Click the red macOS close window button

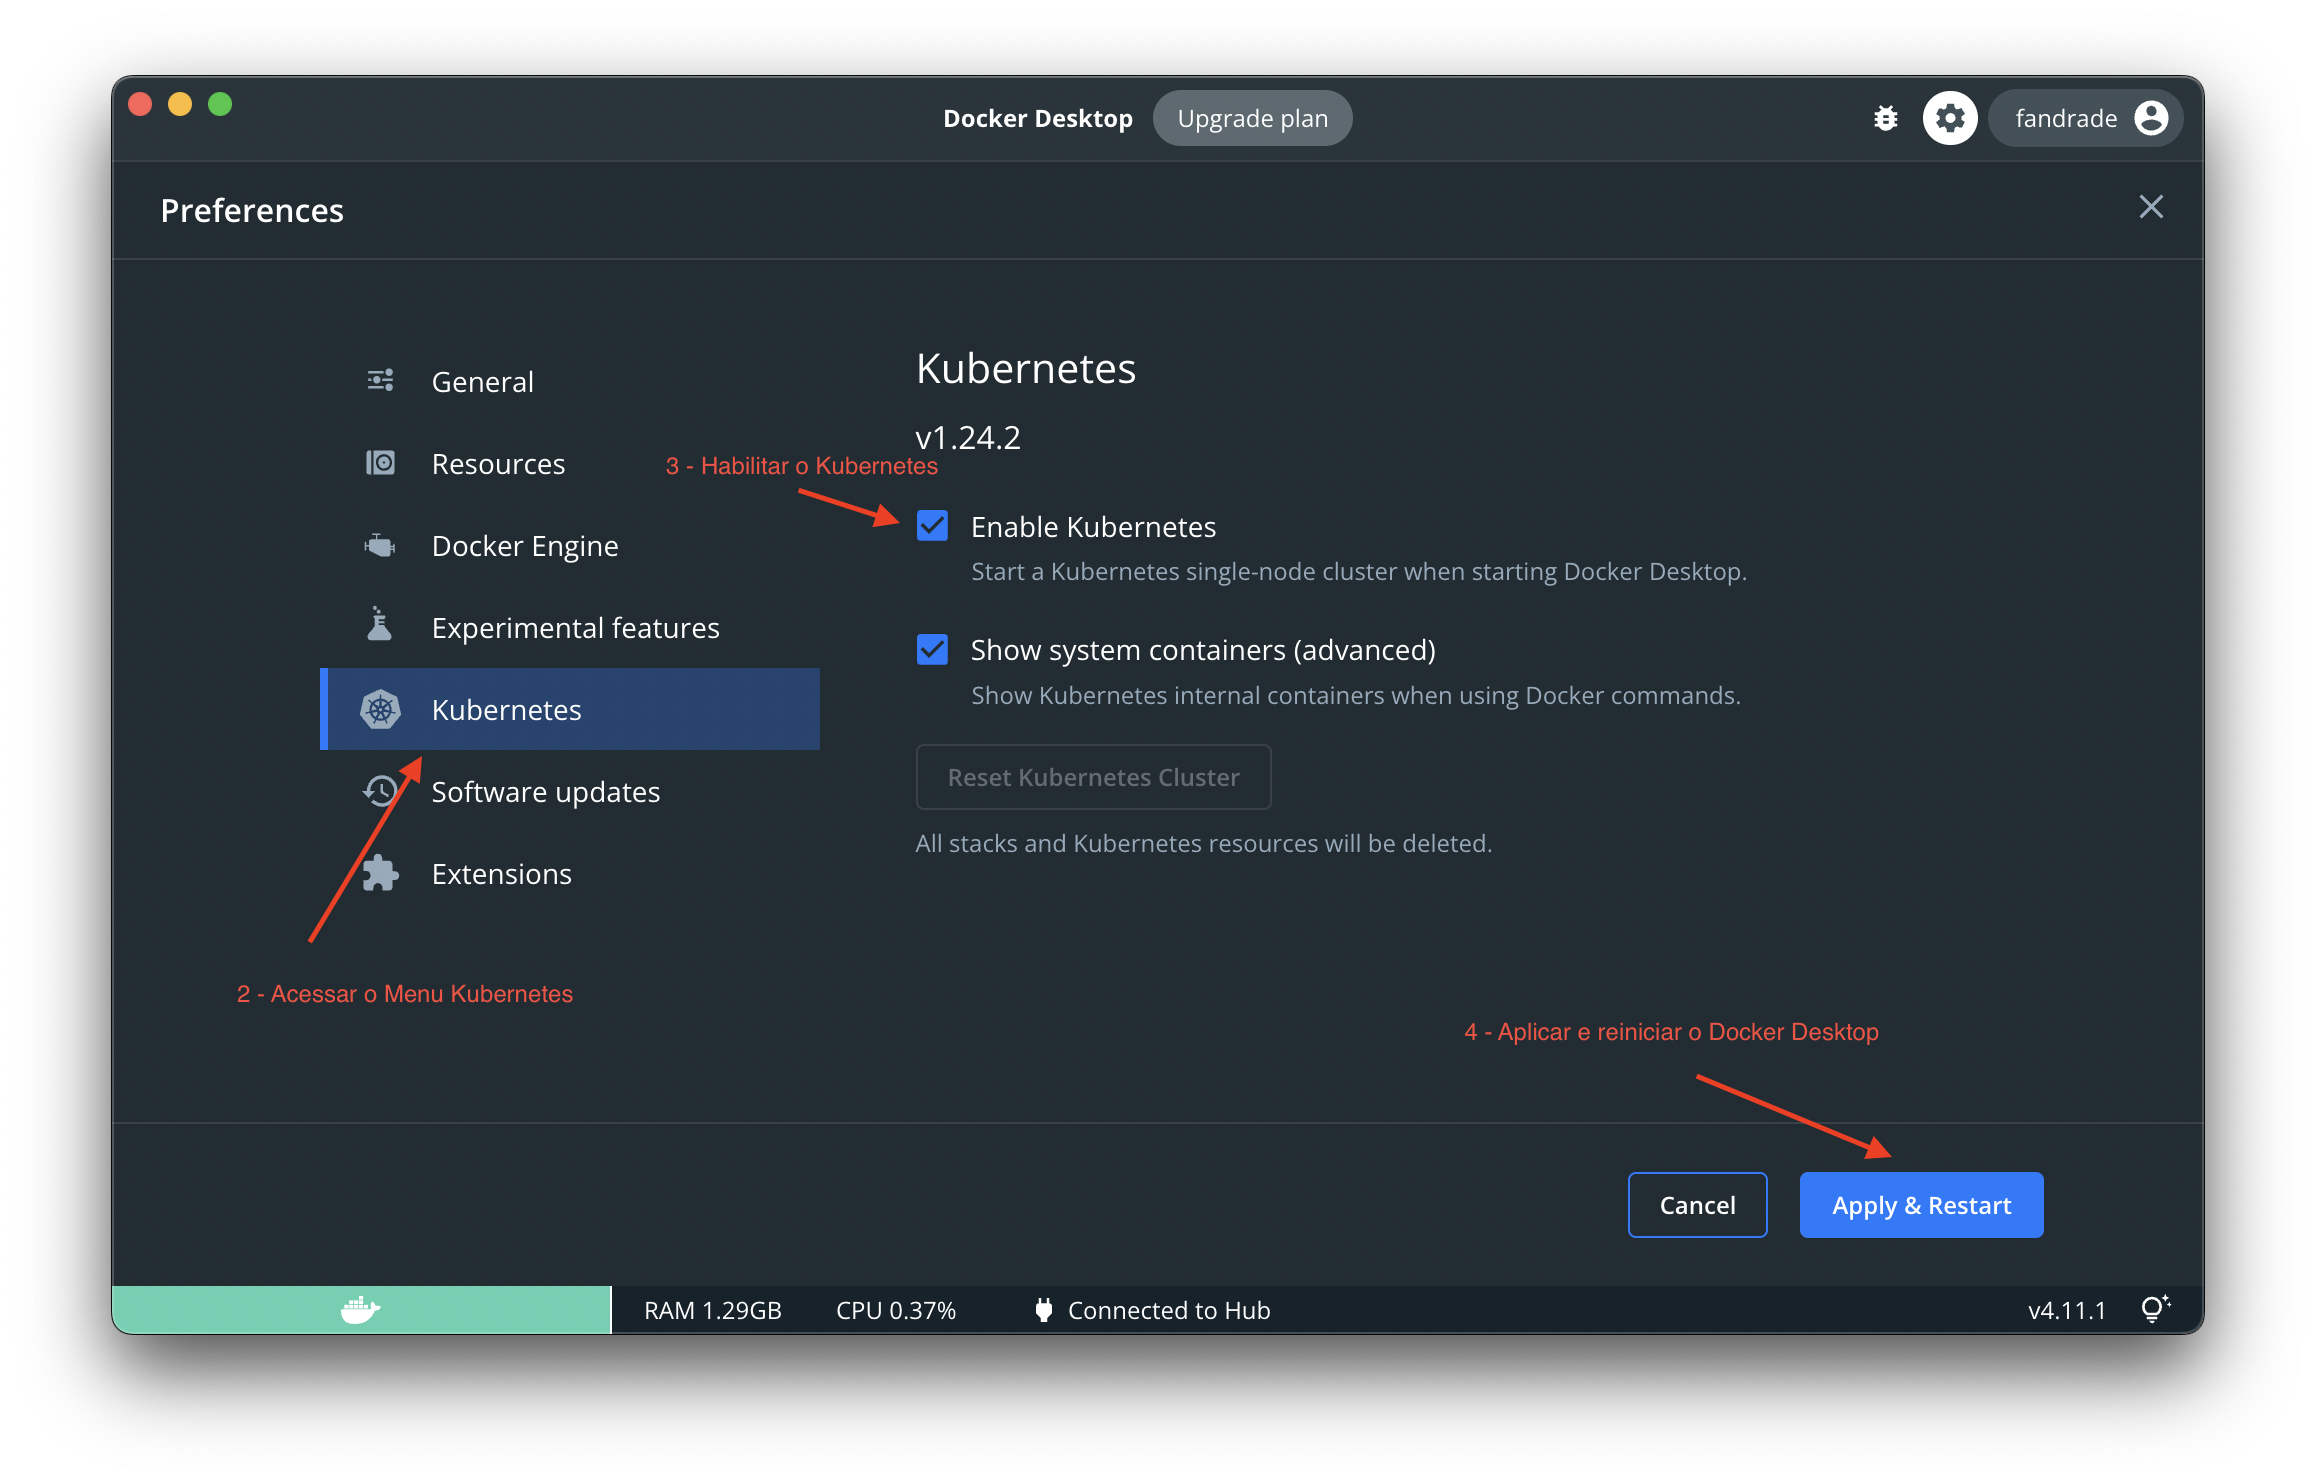[x=140, y=104]
